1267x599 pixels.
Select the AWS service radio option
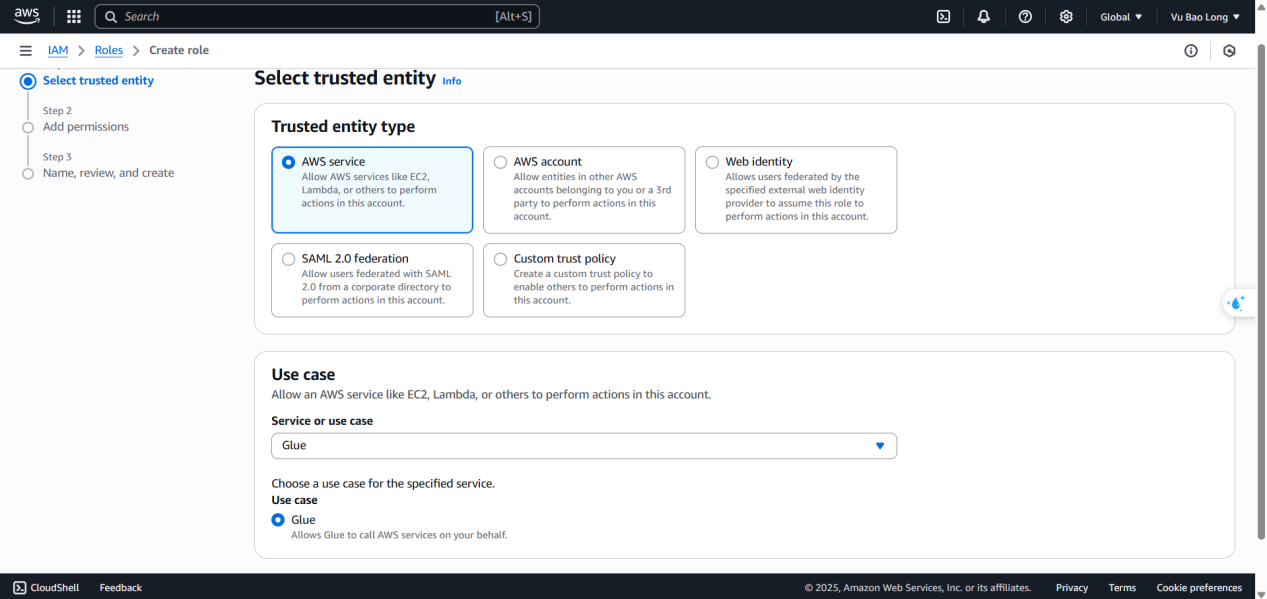pyautogui.click(x=289, y=162)
